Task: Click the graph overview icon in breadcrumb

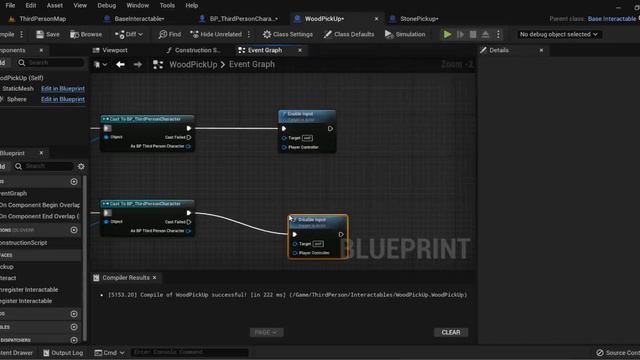Action: [158, 64]
